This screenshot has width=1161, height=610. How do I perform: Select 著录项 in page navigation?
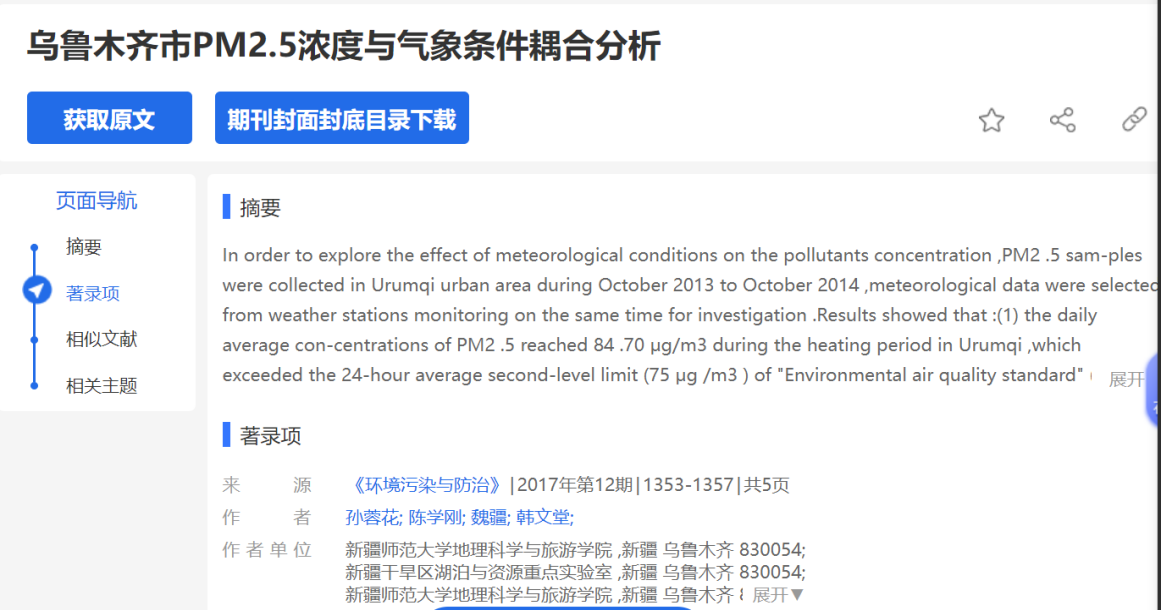[93, 293]
